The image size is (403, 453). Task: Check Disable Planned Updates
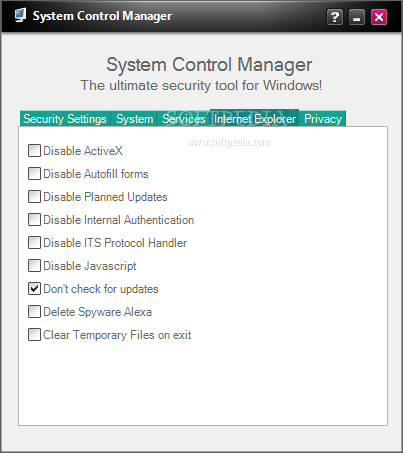34,197
